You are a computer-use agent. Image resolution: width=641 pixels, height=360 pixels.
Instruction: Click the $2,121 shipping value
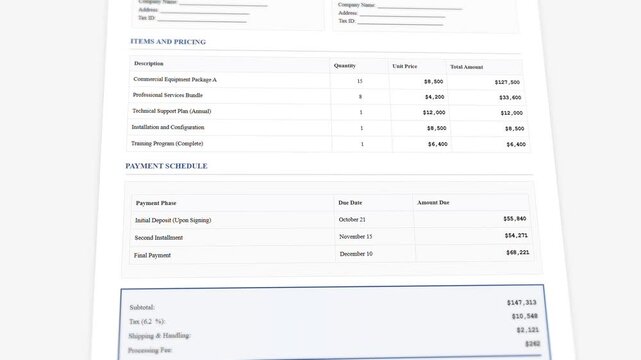tap(528, 330)
